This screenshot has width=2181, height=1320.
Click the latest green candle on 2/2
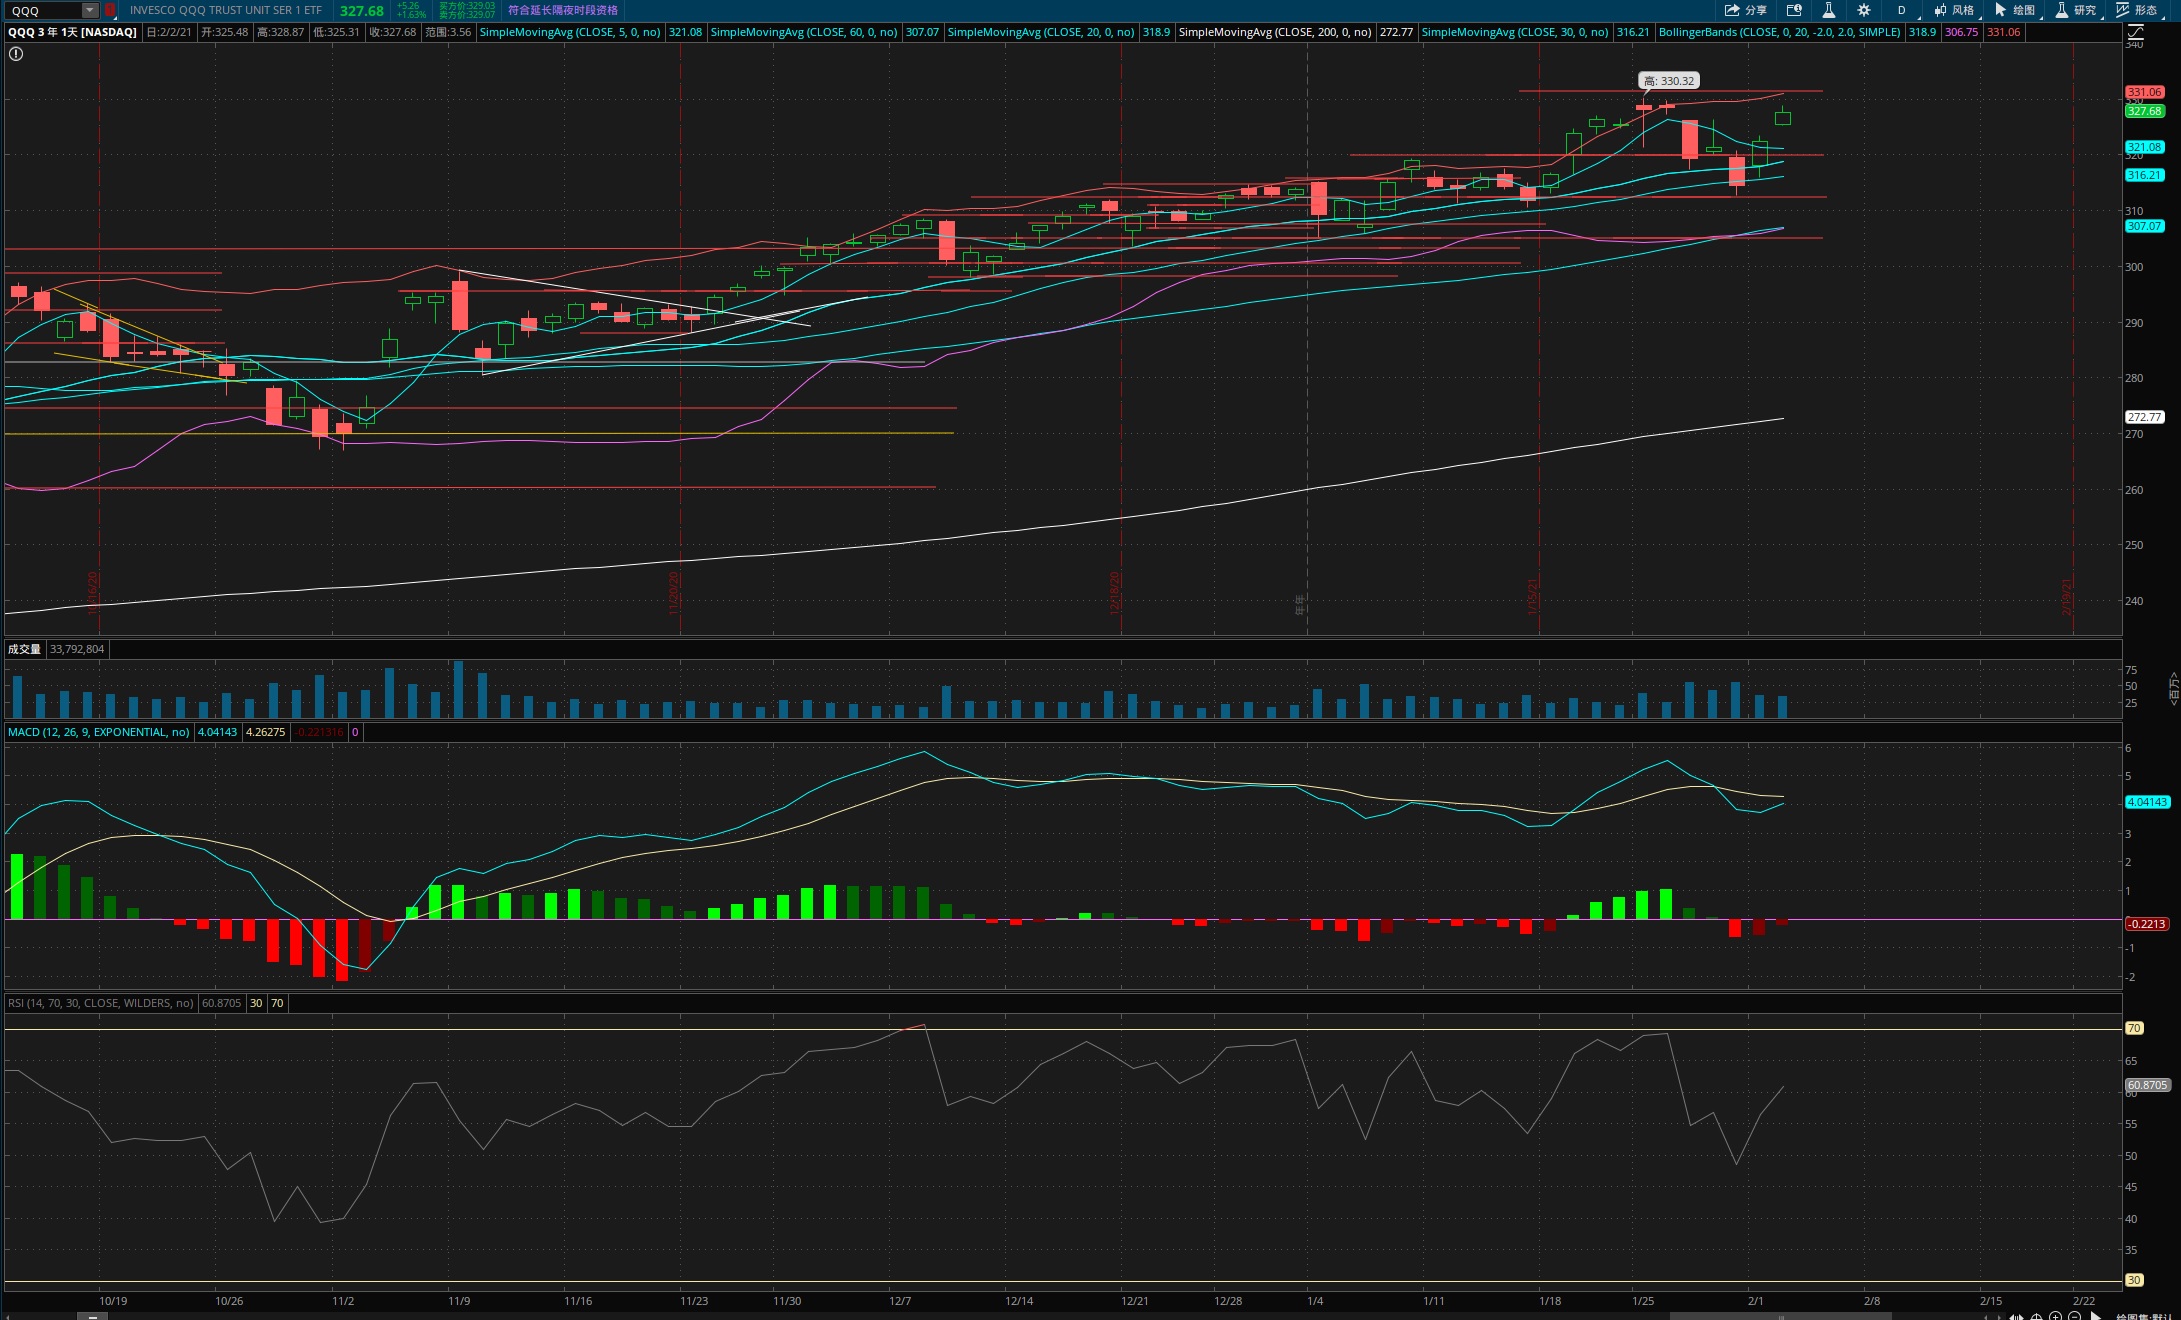(1783, 117)
